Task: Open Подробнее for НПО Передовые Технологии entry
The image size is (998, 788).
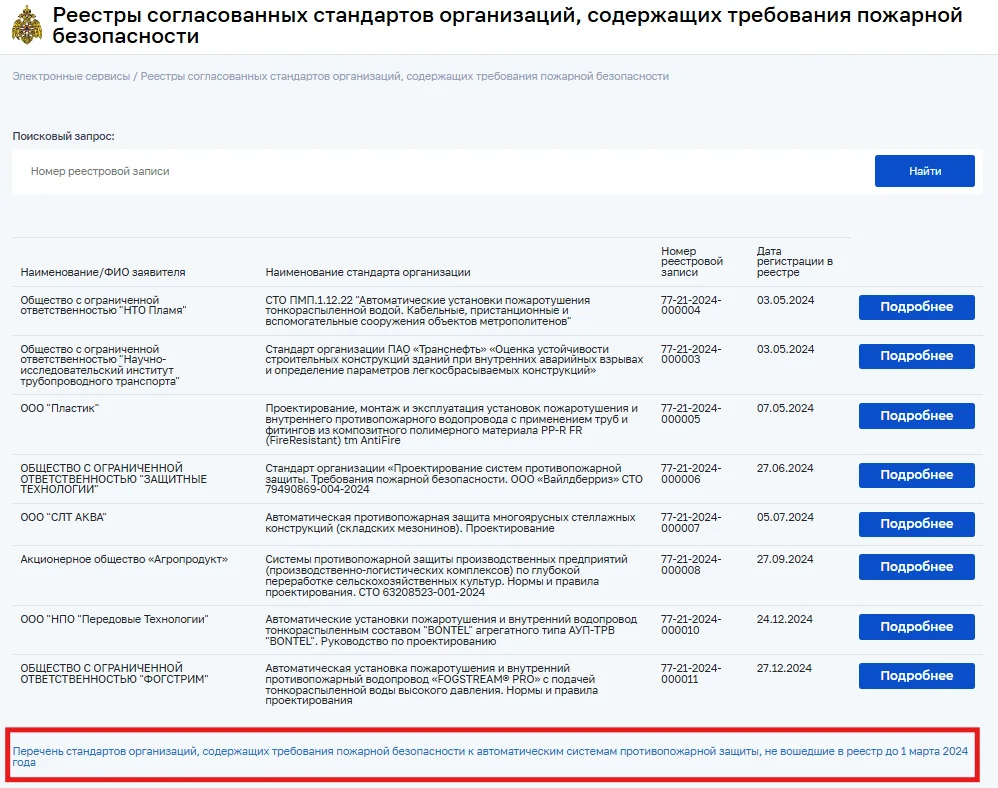Action: coord(917,626)
